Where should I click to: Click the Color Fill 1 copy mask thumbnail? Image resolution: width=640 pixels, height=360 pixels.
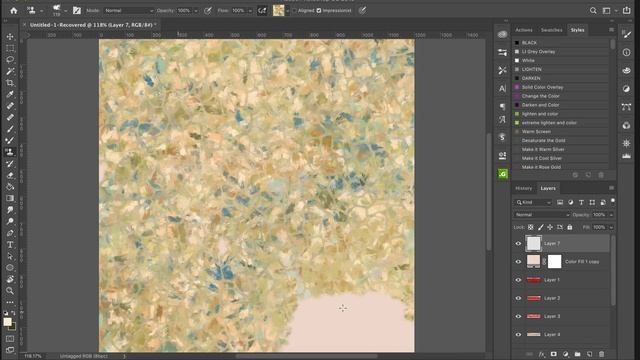pyautogui.click(x=554, y=262)
